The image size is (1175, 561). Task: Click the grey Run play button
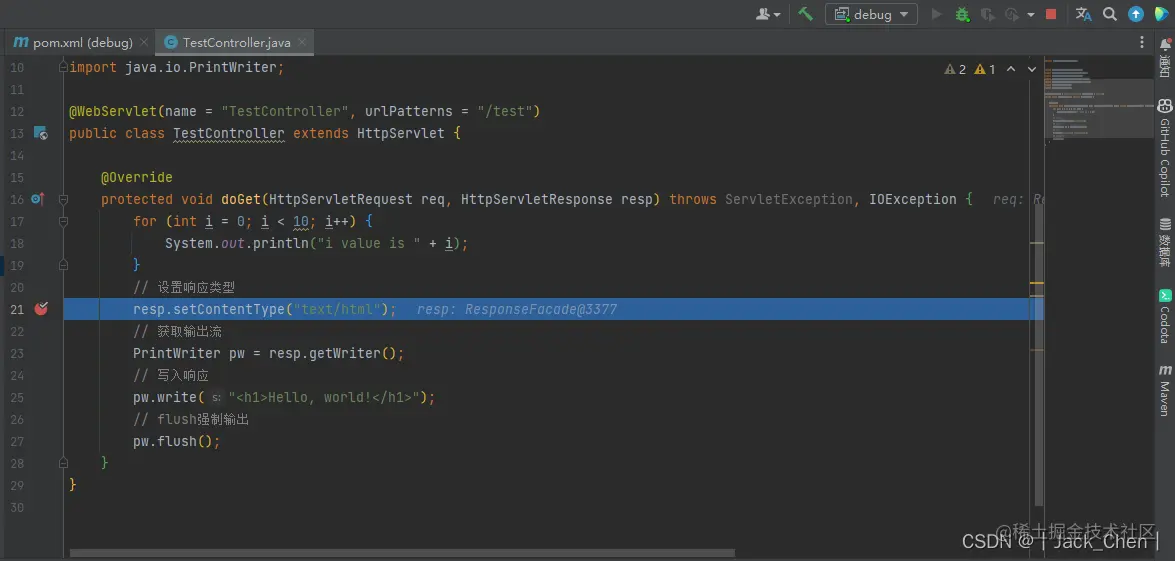click(937, 13)
